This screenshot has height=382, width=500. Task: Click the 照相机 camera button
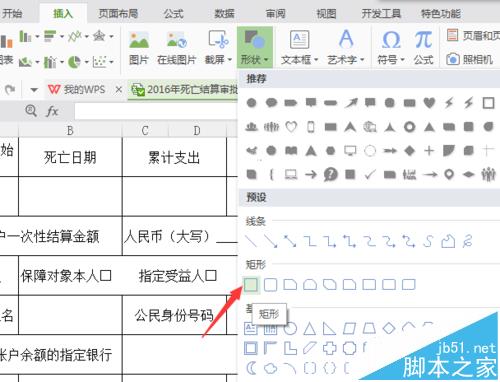(x=469, y=59)
